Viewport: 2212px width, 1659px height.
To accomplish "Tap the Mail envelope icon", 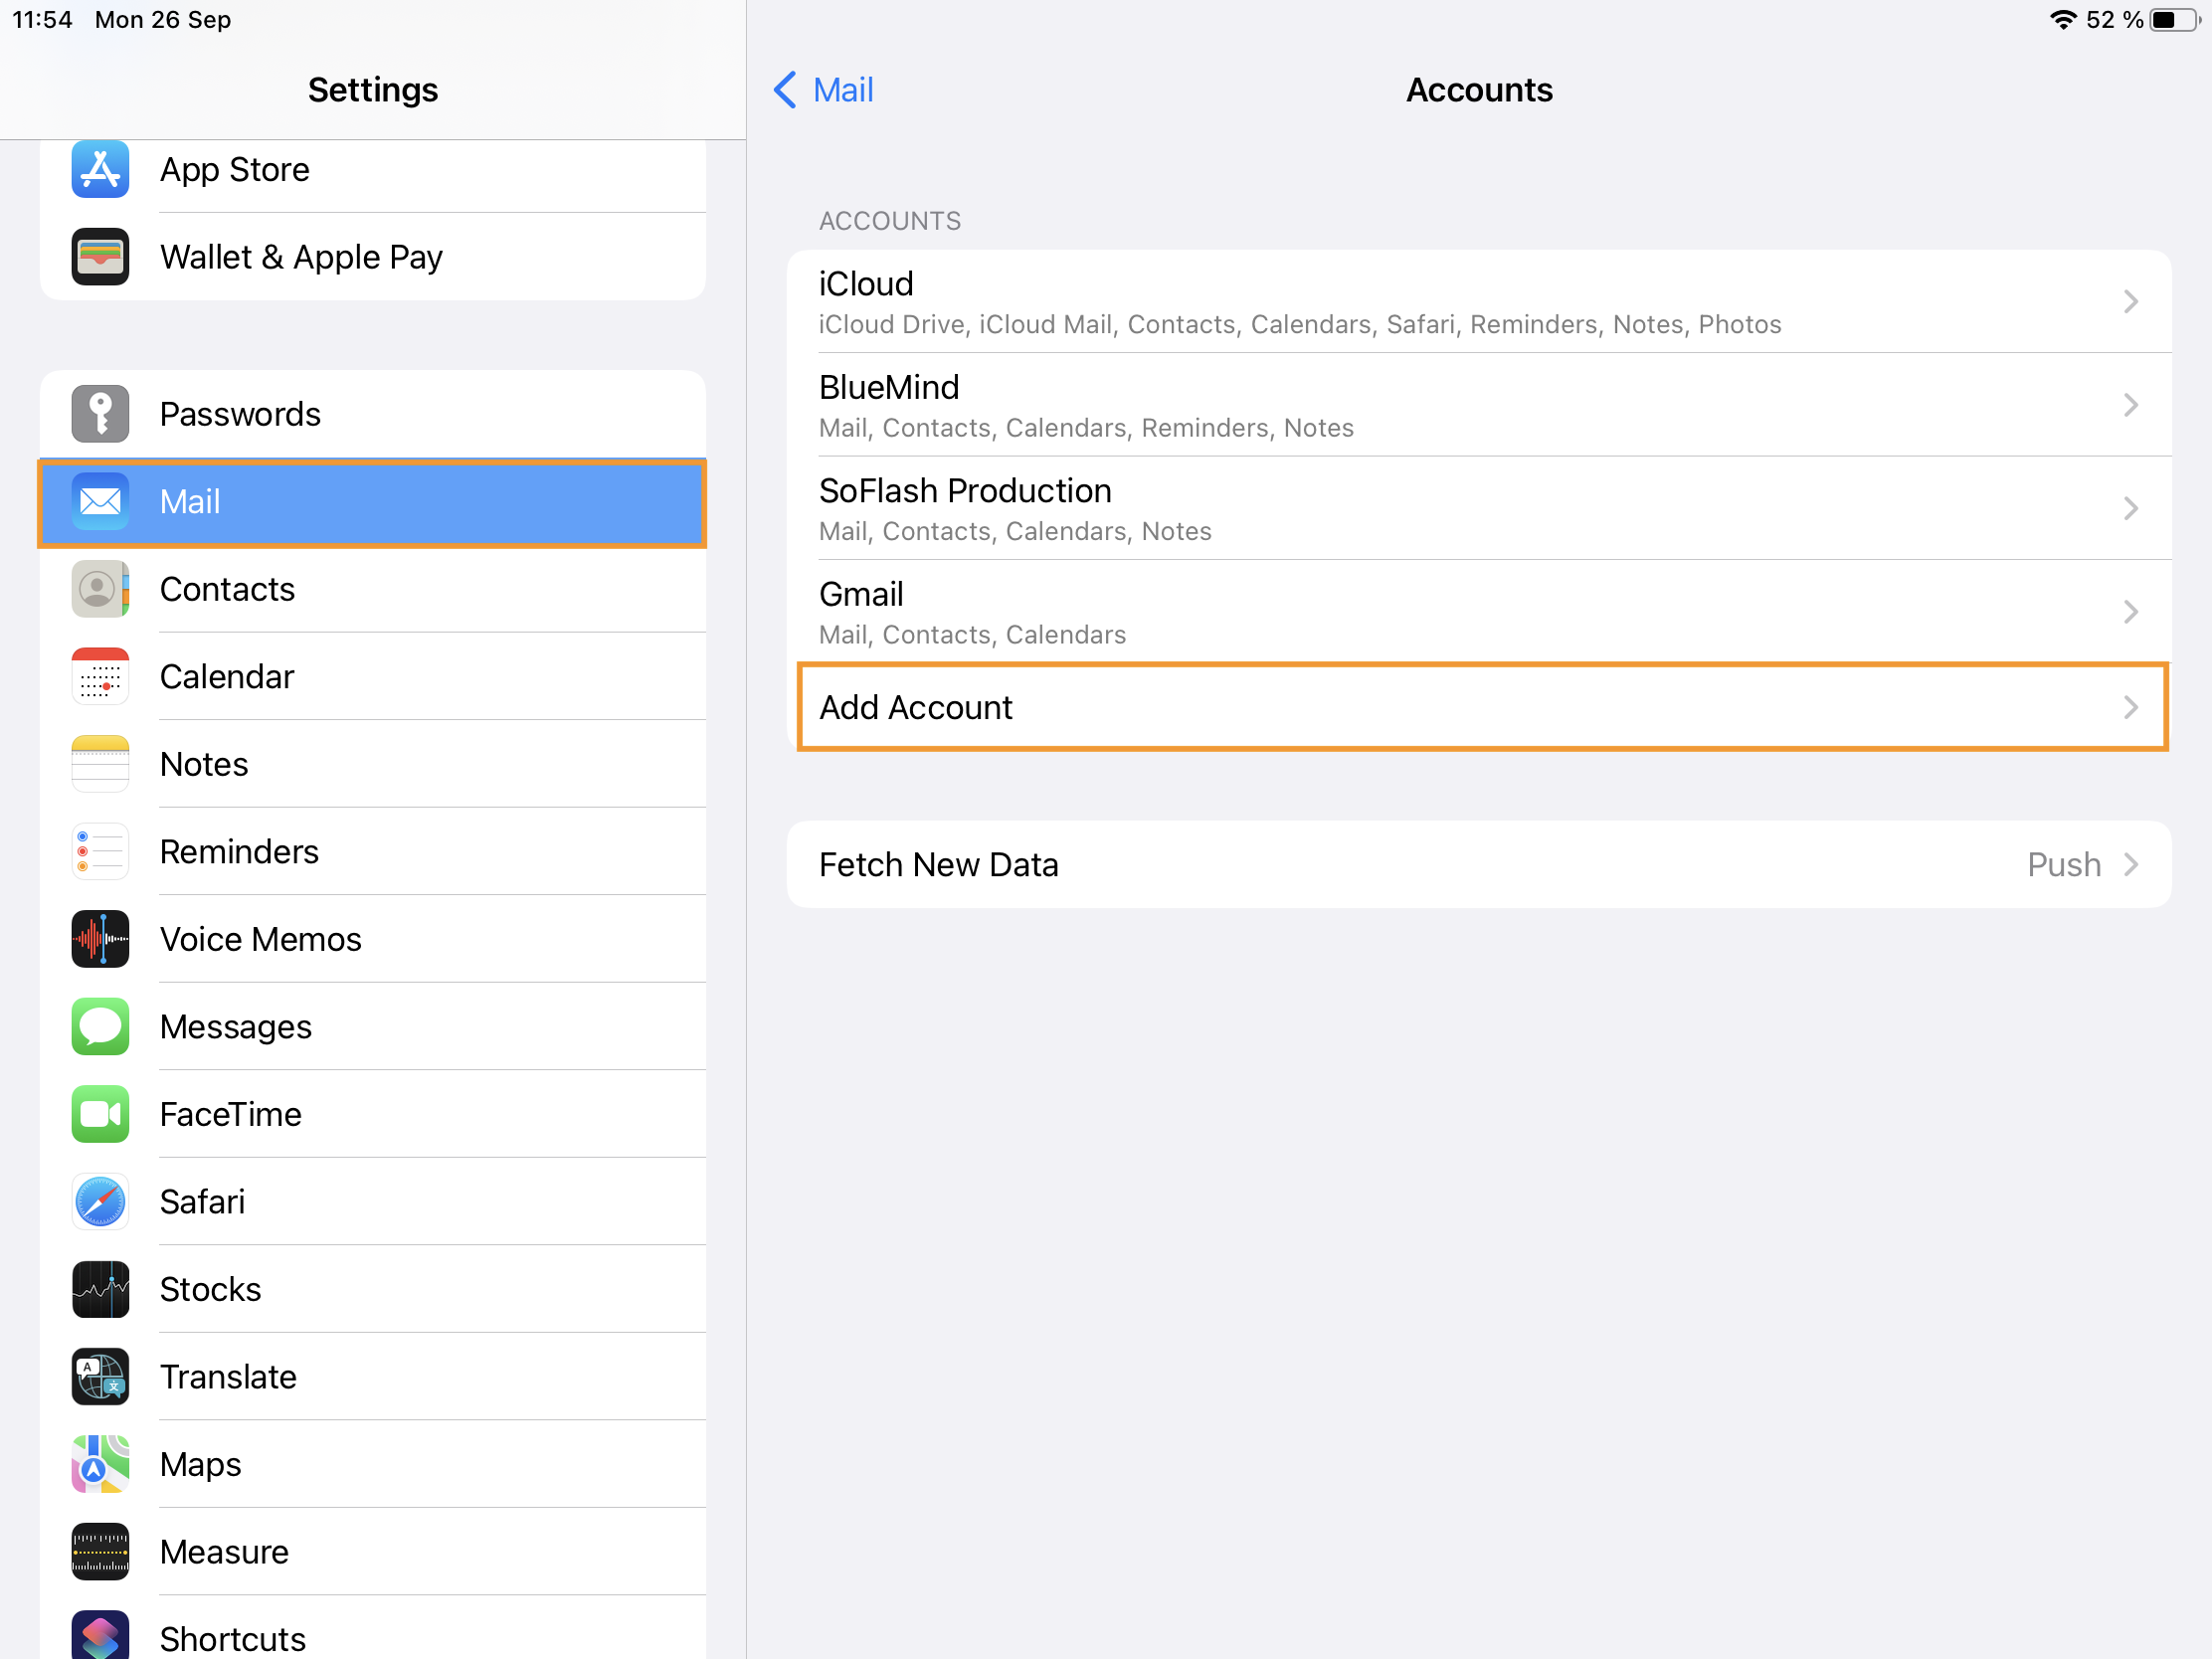I will pos(100,501).
